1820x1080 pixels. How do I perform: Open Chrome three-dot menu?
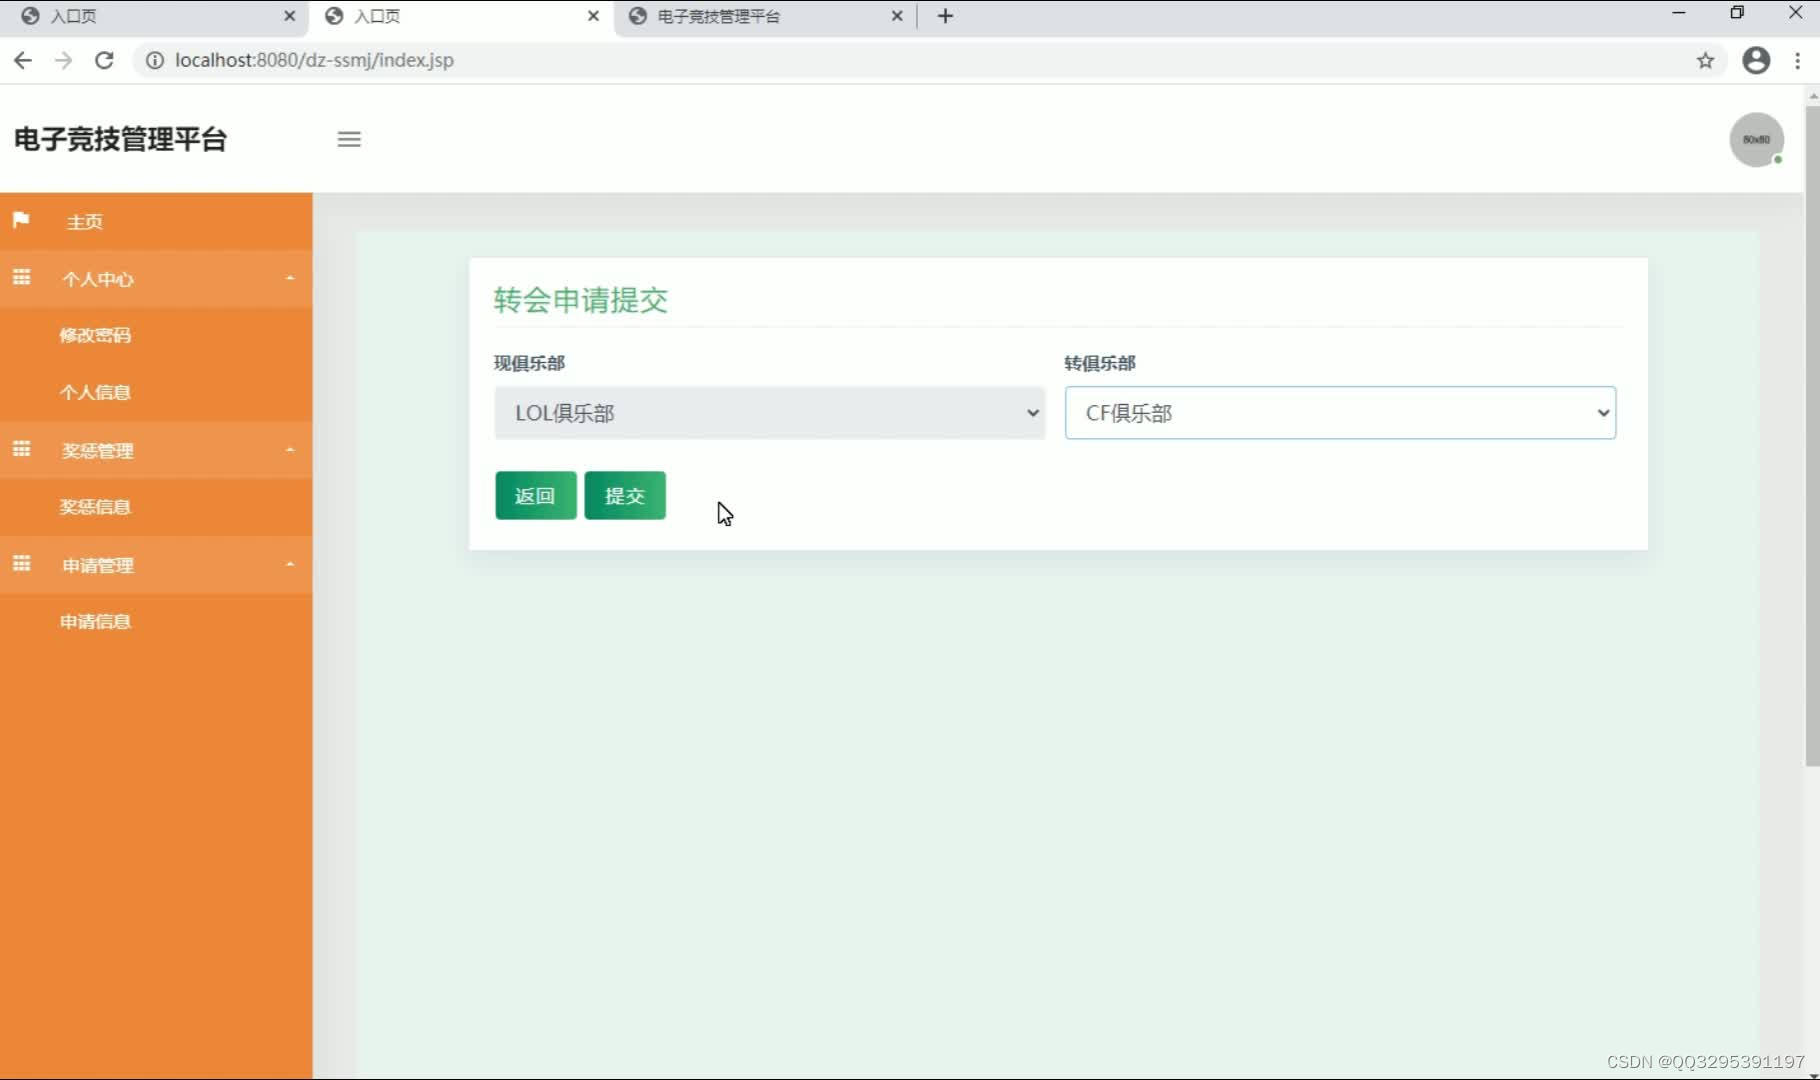(1798, 60)
